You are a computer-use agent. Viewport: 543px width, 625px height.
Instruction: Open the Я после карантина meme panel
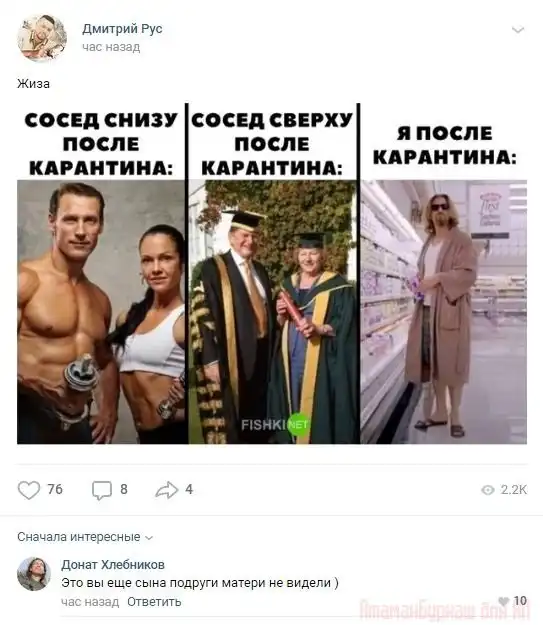pyautogui.click(x=444, y=273)
